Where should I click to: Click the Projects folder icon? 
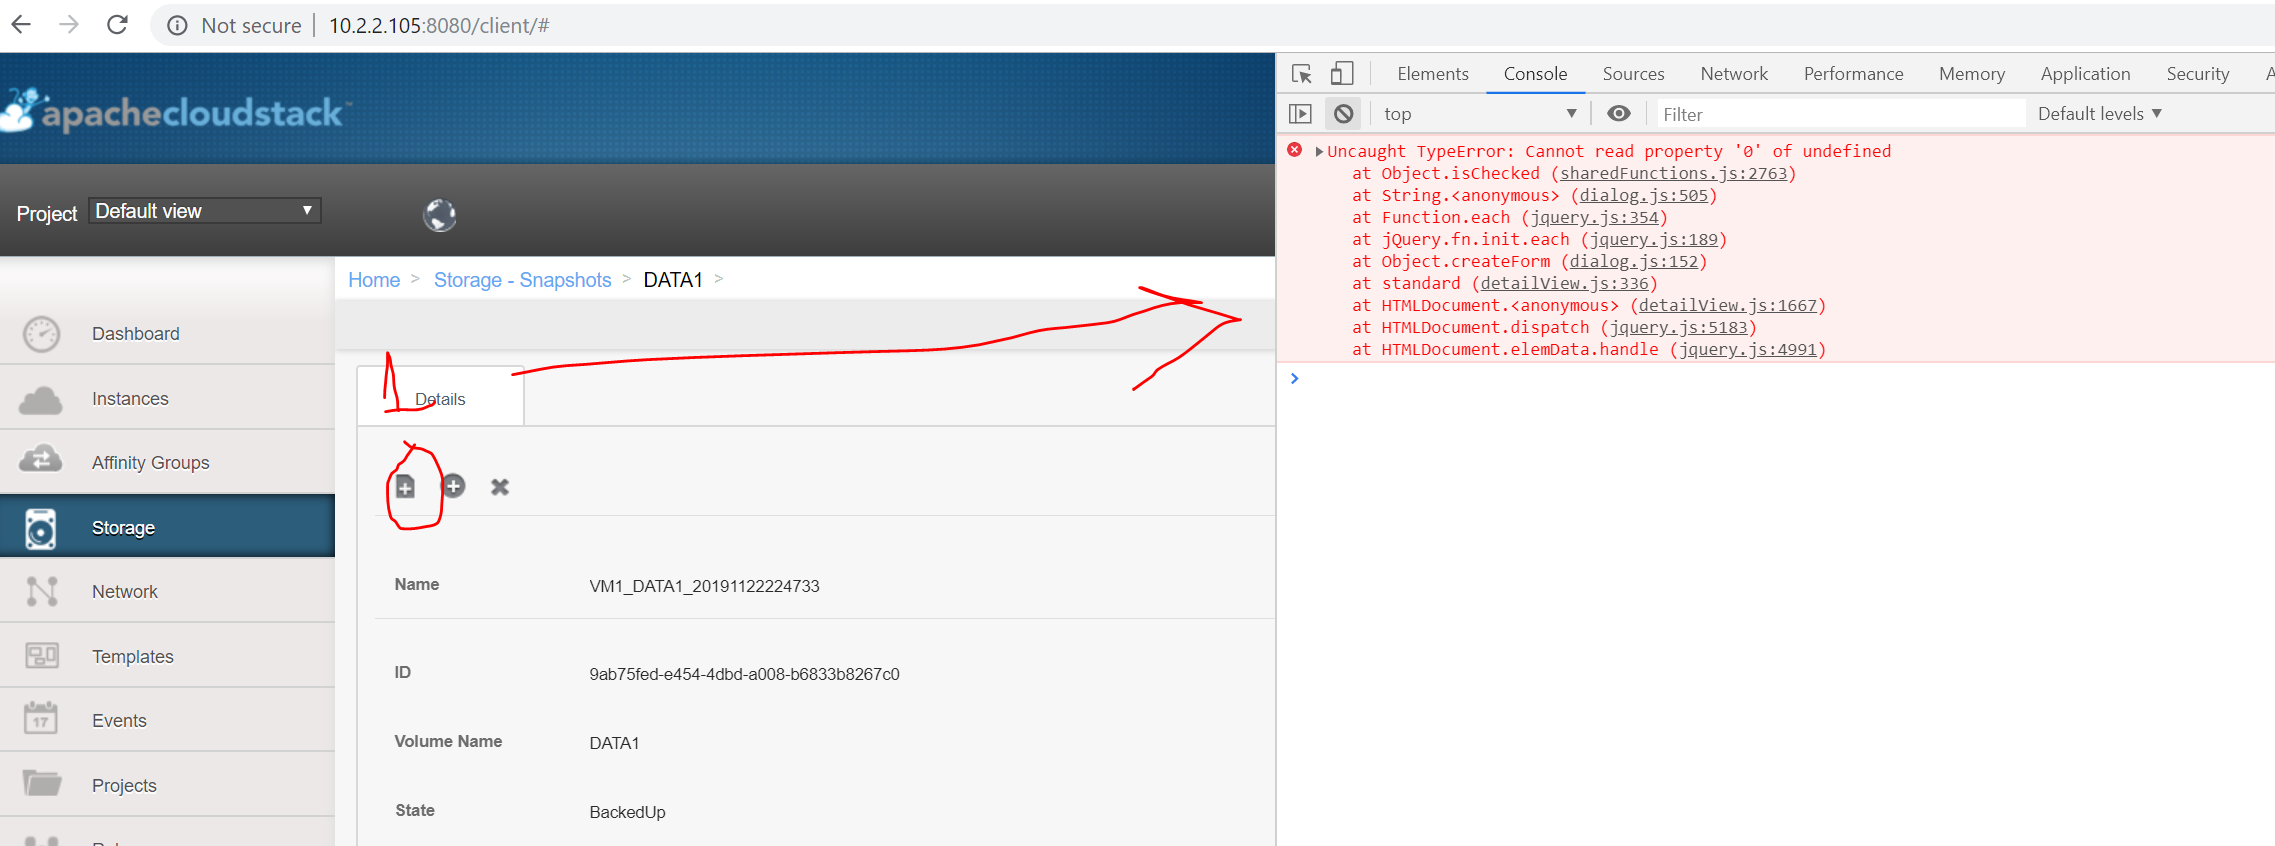[42, 783]
